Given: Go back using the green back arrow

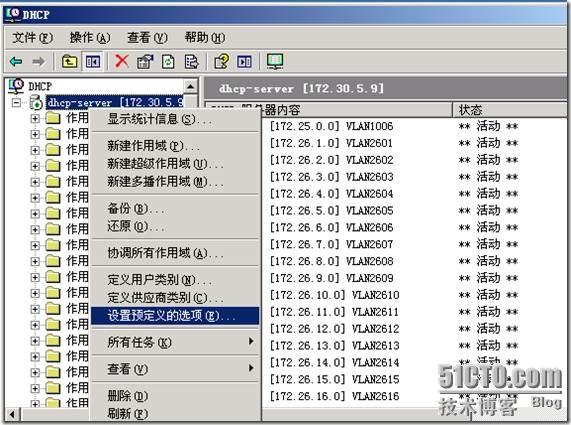Looking at the screenshot, I should (x=16, y=62).
